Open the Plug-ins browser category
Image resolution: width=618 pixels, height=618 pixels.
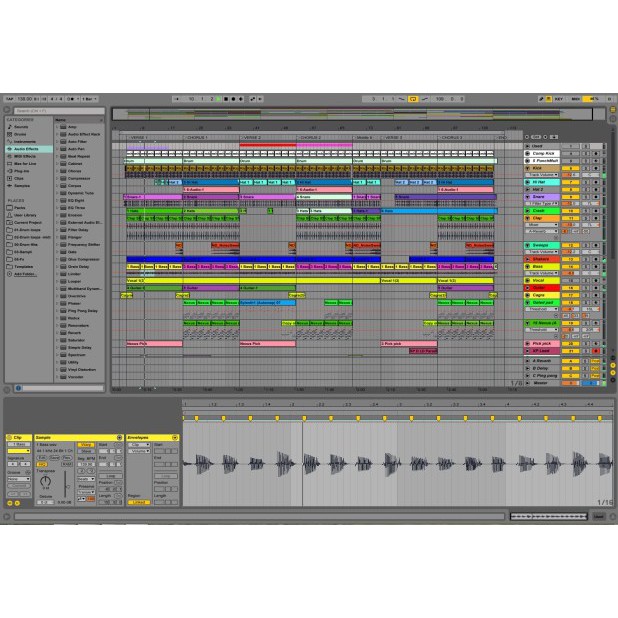pos(20,170)
